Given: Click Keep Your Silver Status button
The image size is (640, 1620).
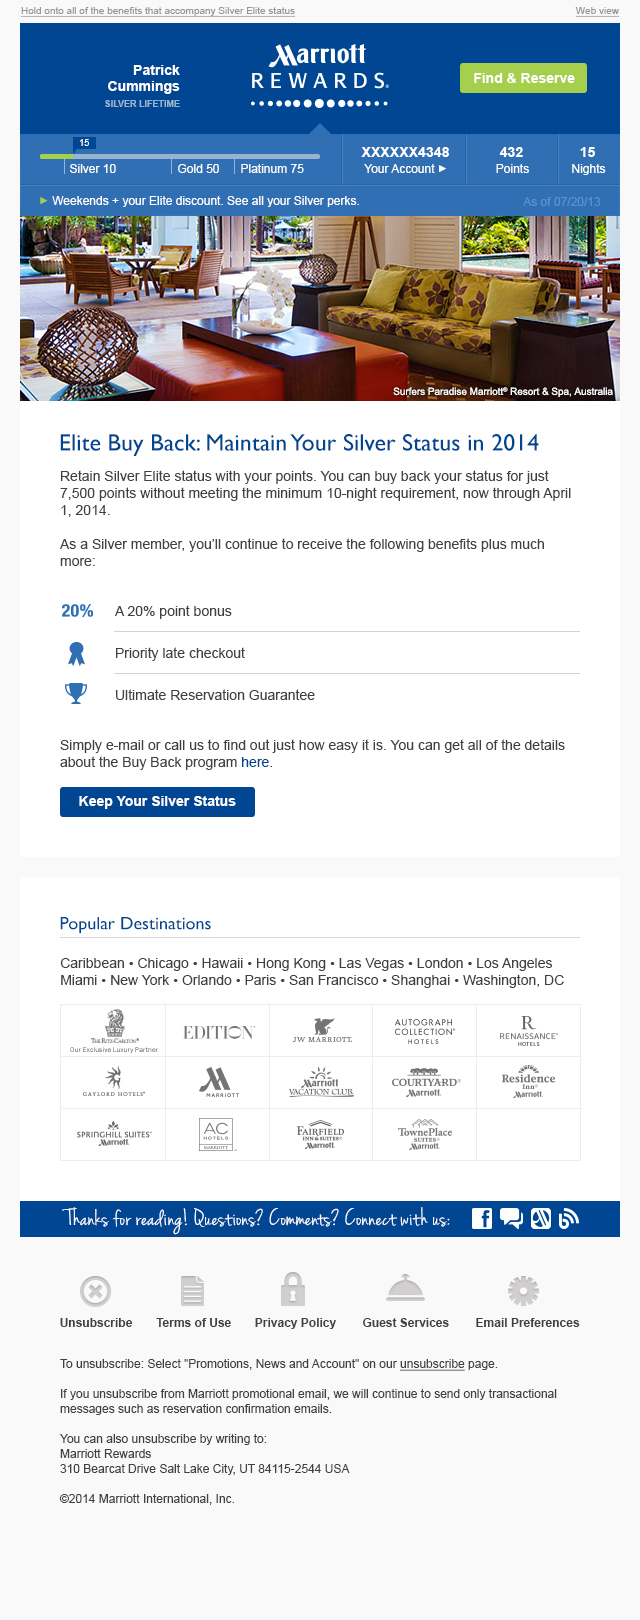Looking at the screenshot, I should click(x=157, y=801).
